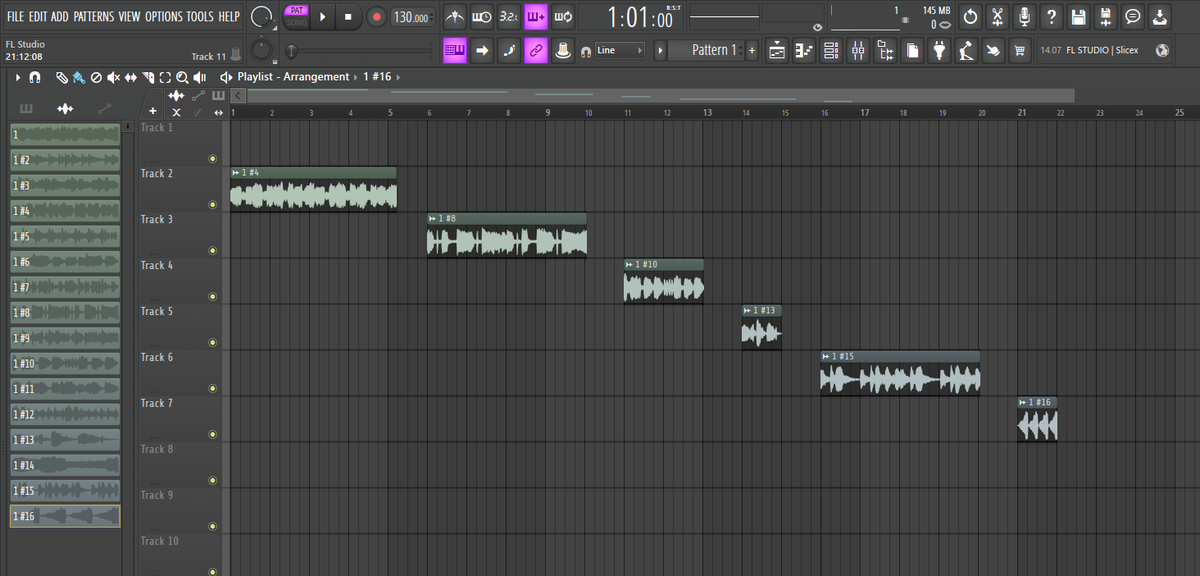The image size is (1200, 576).
Task: Open the content library shopping cart
Action: [1020, 50]
